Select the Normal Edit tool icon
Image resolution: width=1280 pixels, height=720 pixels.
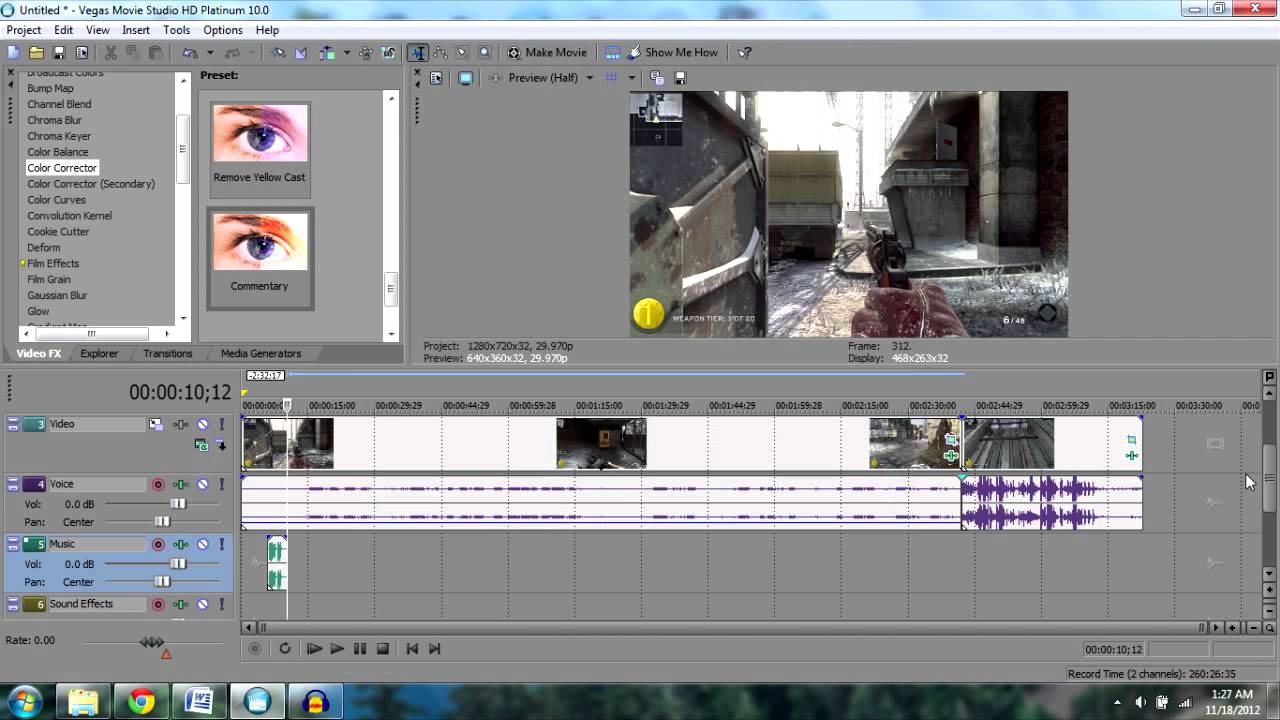tap(418, 53)
